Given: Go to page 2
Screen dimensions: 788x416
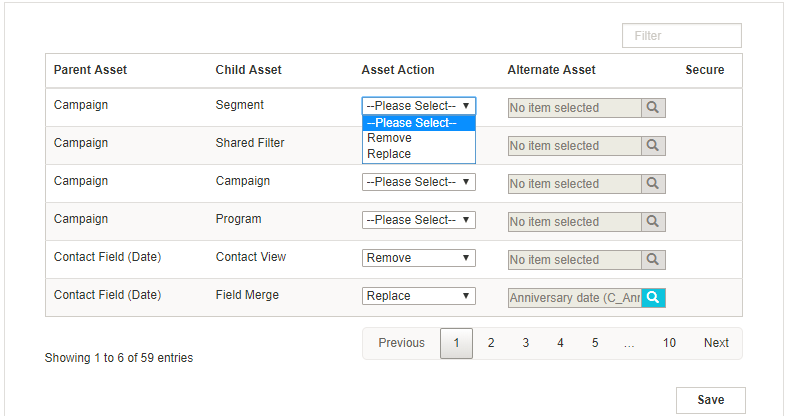Looking at the screenshot, I should [491, 343].
